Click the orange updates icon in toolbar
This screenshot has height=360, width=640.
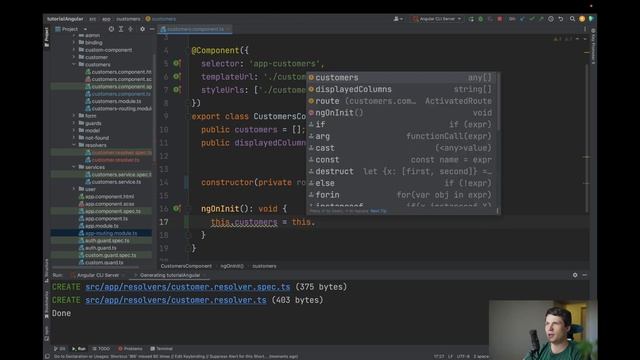pos(582,19)
